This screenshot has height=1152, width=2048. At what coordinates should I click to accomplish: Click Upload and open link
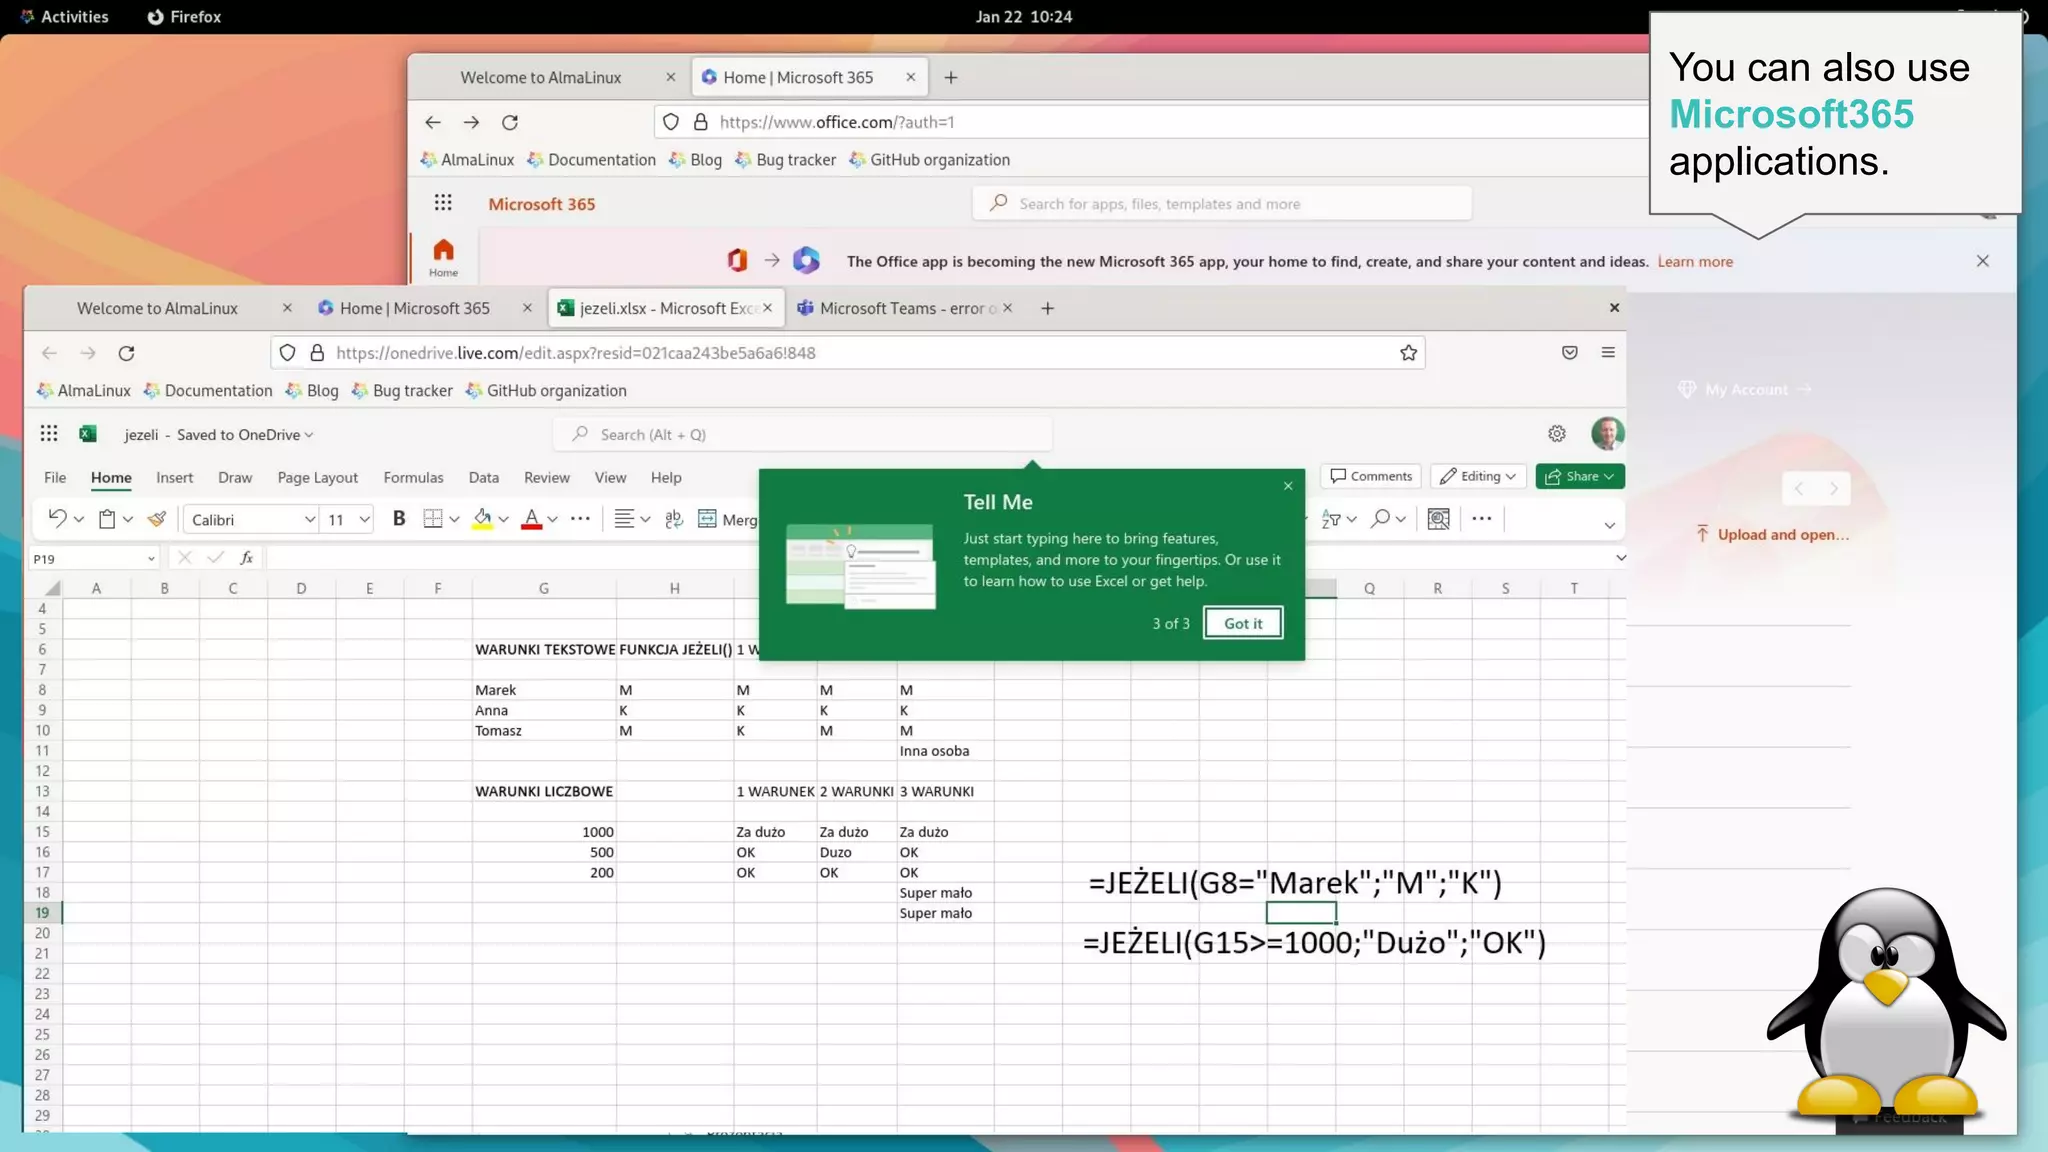click(1772, 535)
